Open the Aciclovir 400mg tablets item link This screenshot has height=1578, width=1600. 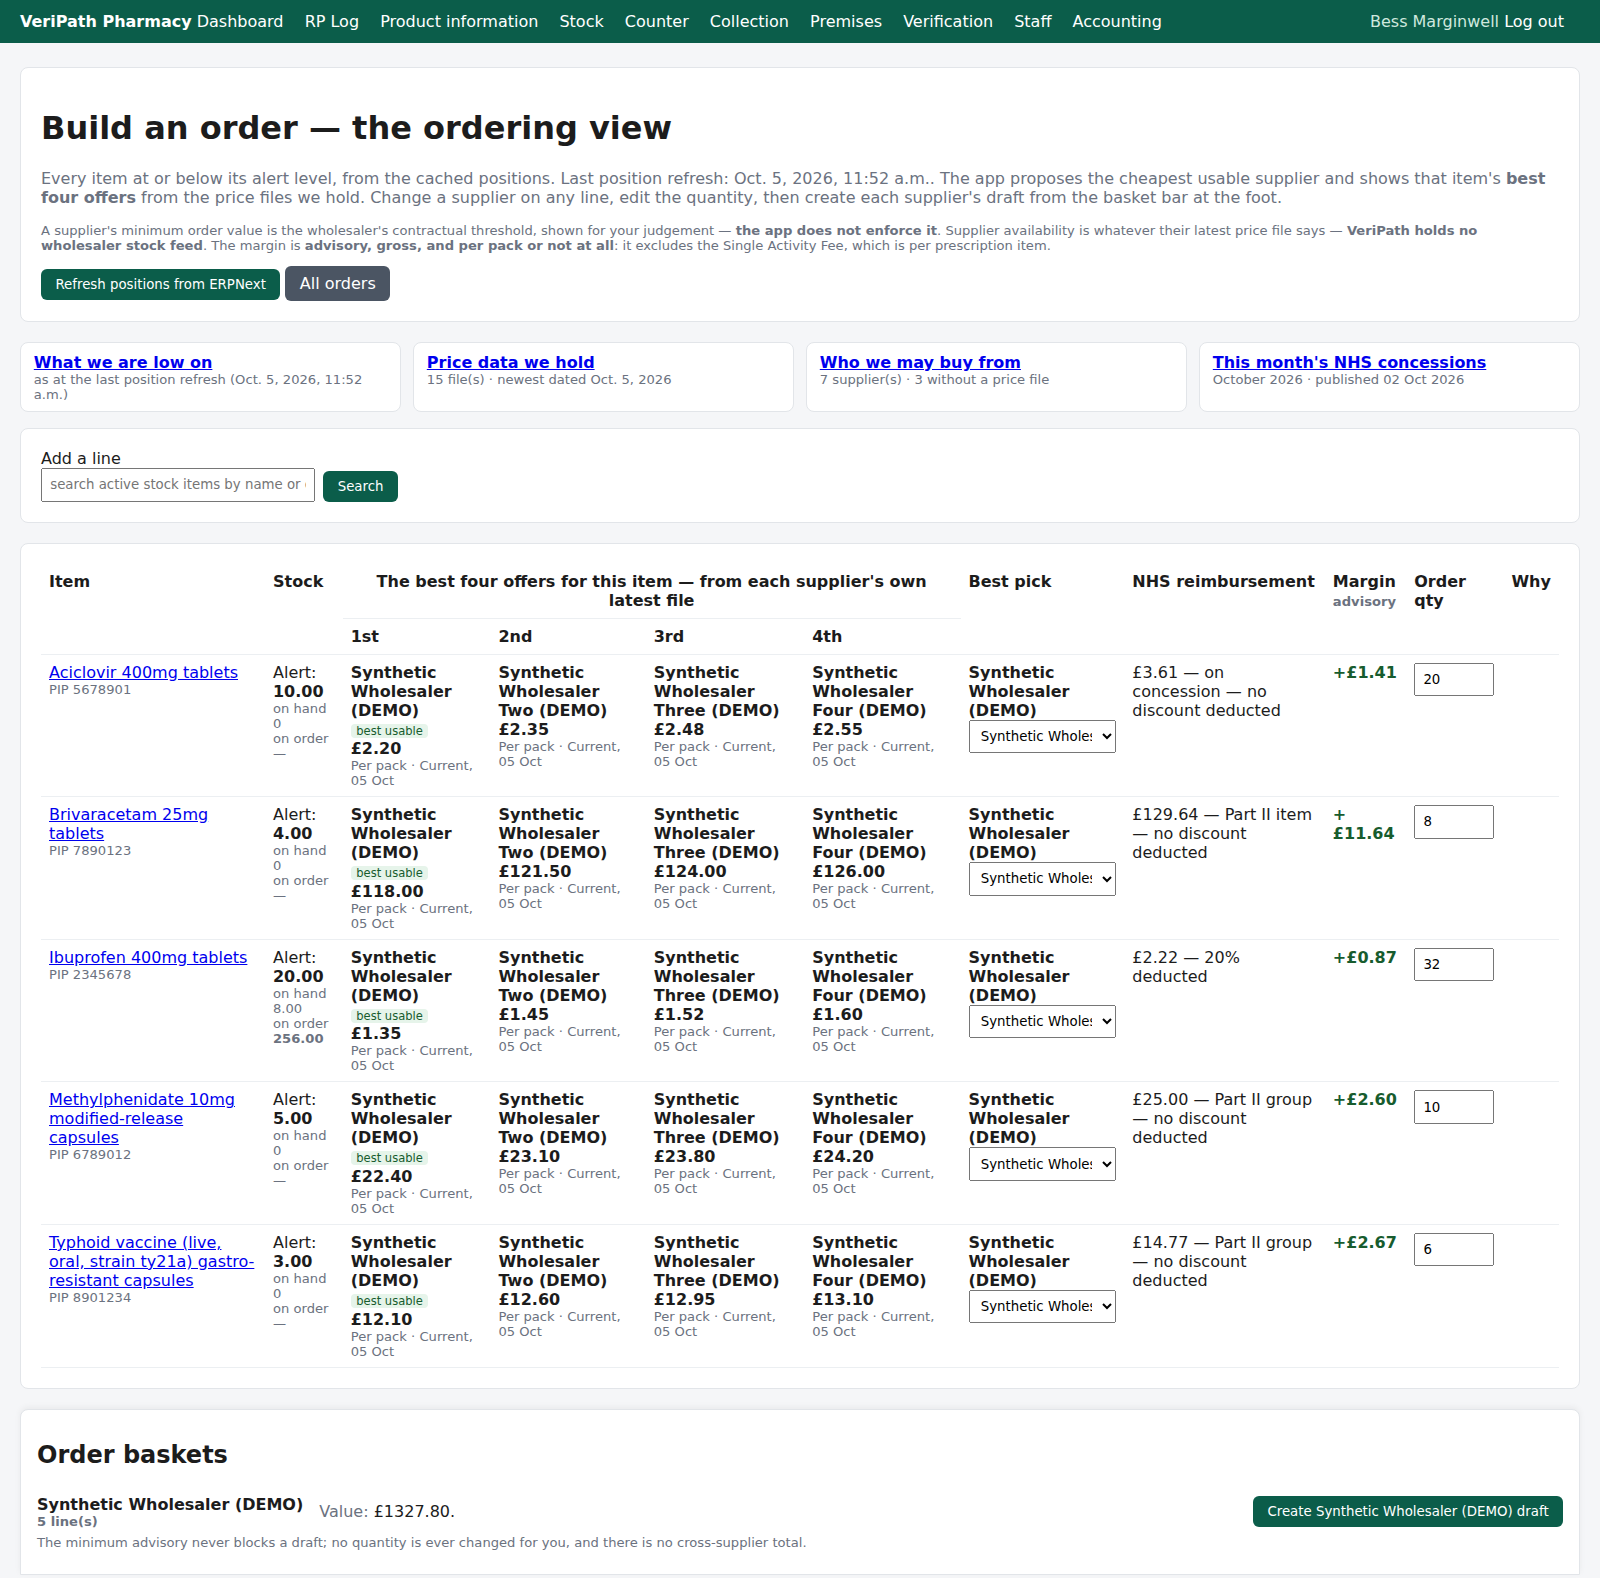click(143, 672)
